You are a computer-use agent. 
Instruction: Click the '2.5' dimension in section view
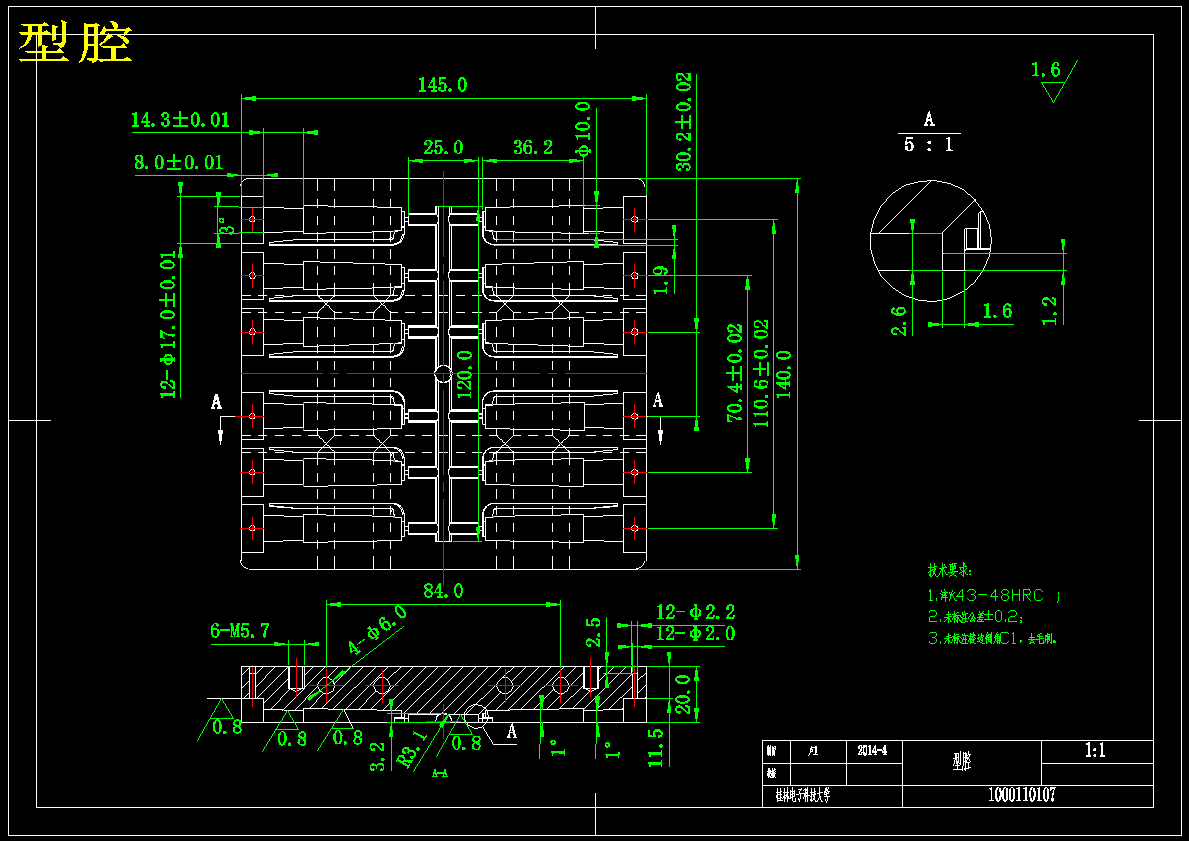(x=594, y=632)
